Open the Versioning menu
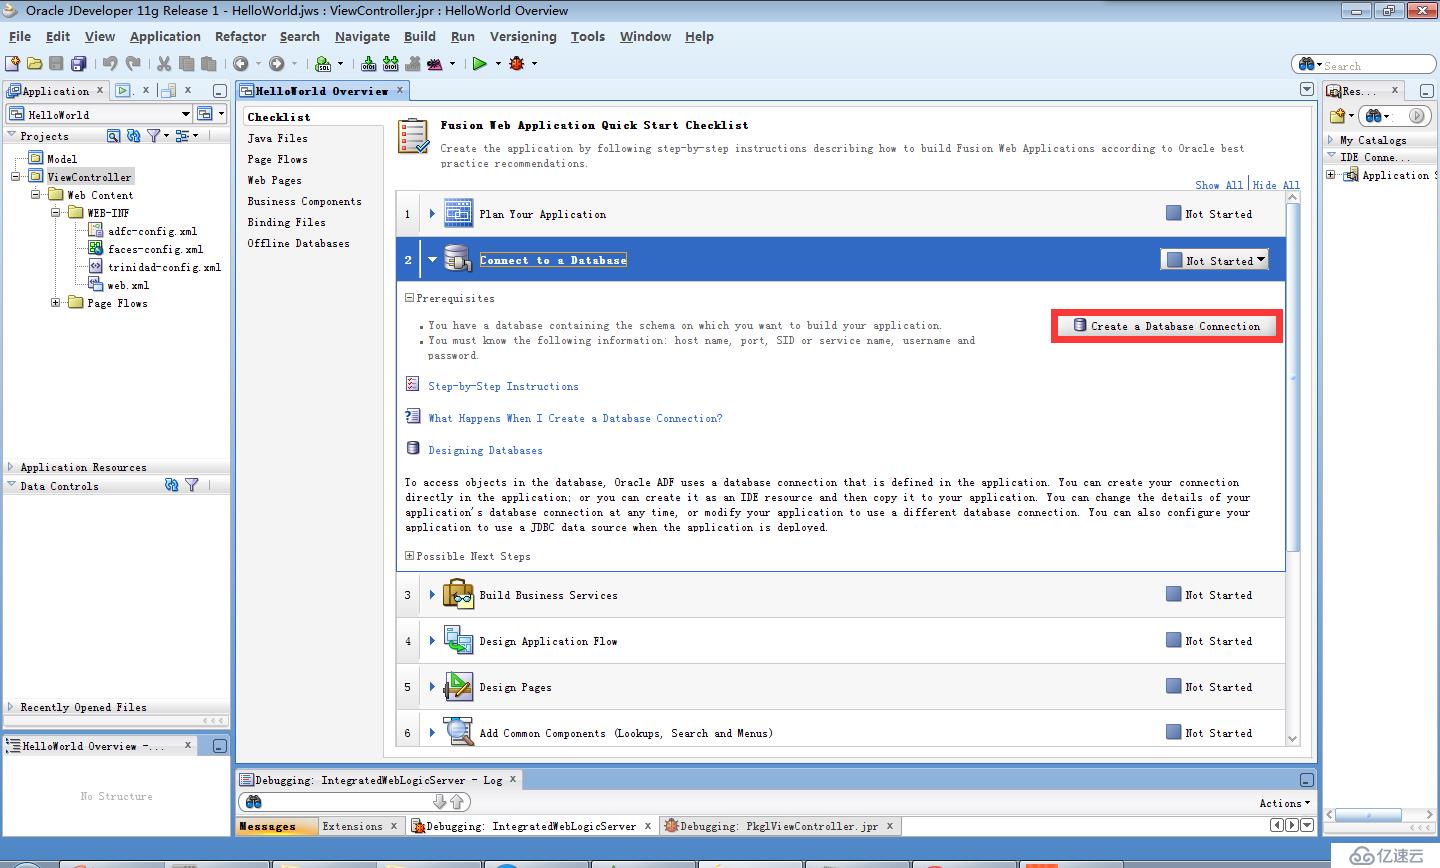 pyautogui.click(x=523, y=37)
